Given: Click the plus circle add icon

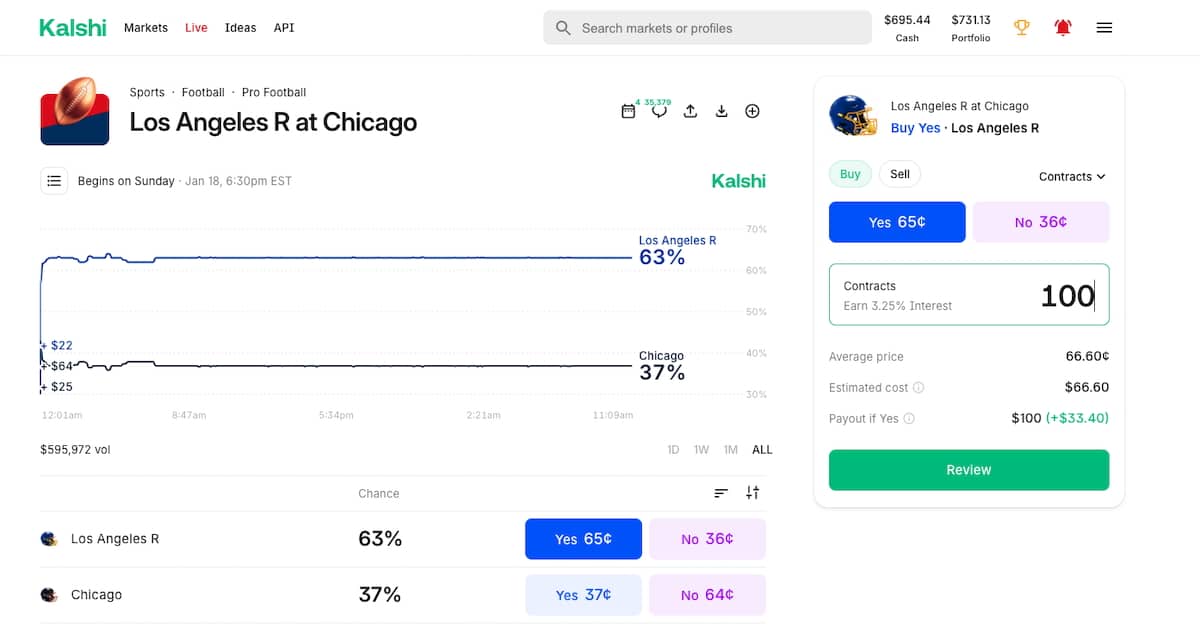Looking at the screenshot, I should (752, 111).
